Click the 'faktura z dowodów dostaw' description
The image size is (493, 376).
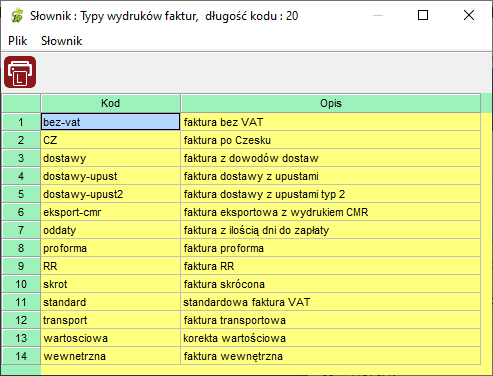click(x=331, y=158)
